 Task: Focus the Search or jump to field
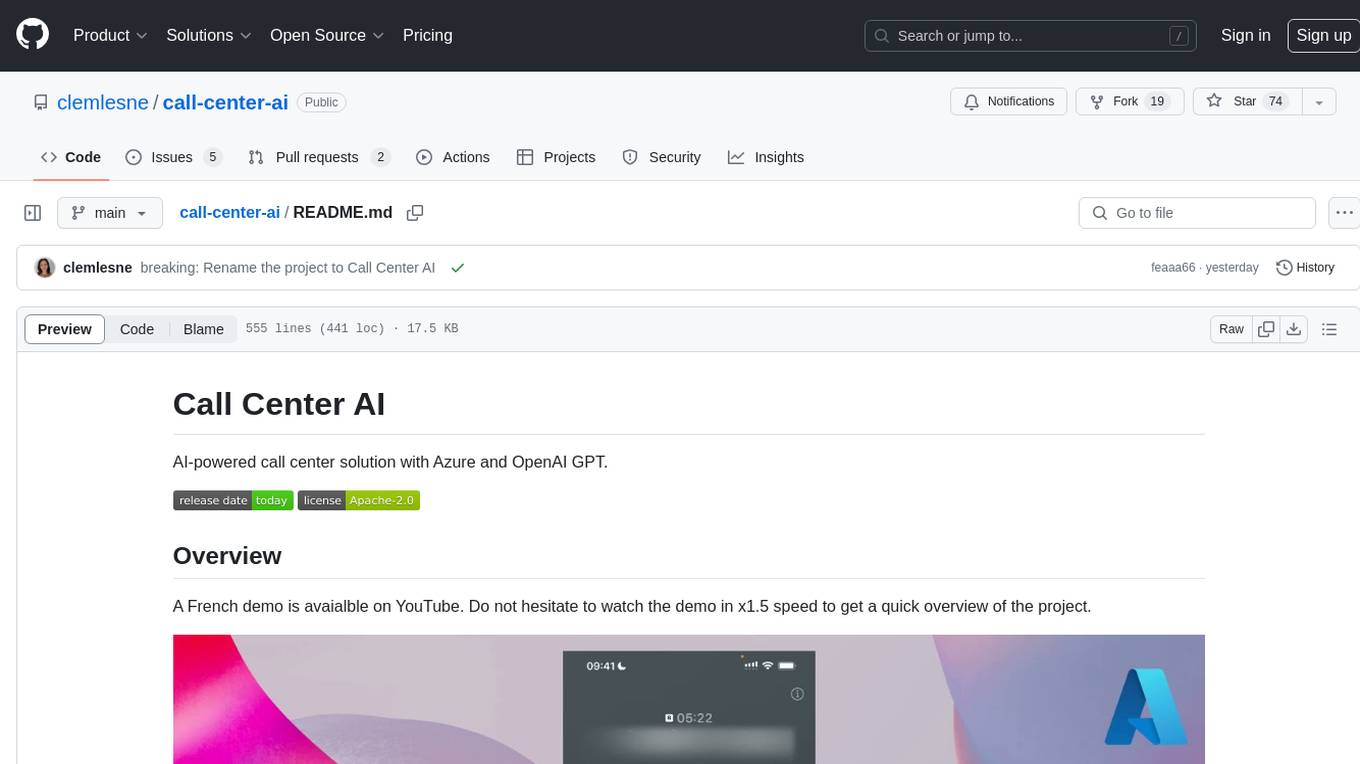[x=1032, y=36]
